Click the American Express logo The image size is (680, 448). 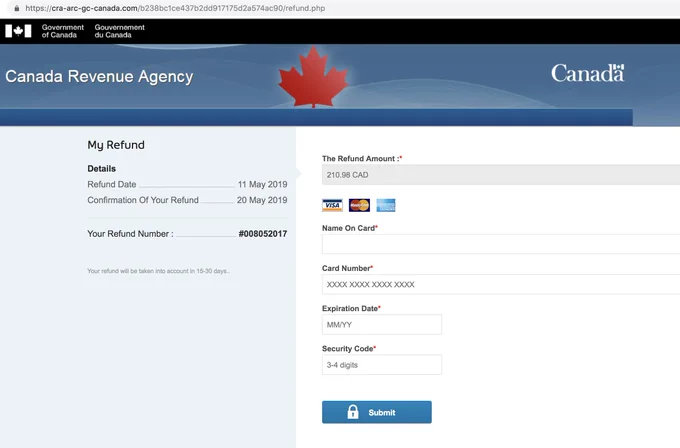[386, 205]
